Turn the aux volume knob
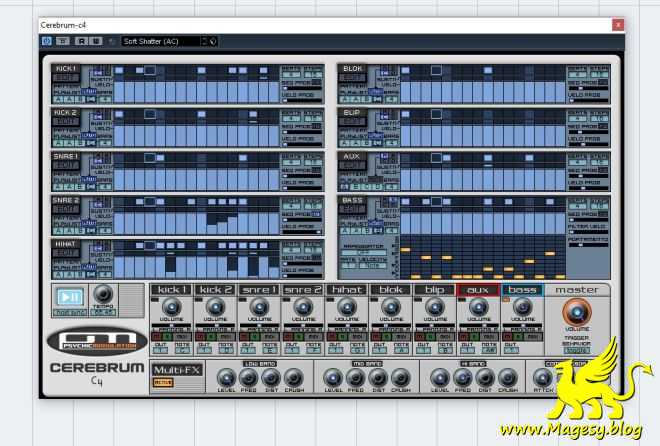This screenshot has width=660, height=446. [x=478, y=307]
